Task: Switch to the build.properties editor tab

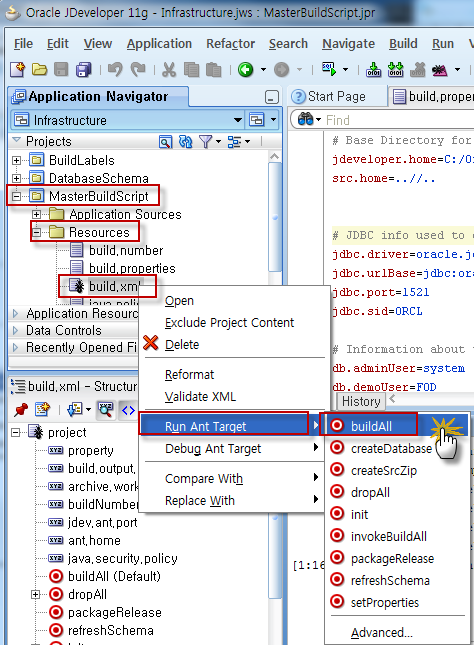Action: (x=433, y=97)
